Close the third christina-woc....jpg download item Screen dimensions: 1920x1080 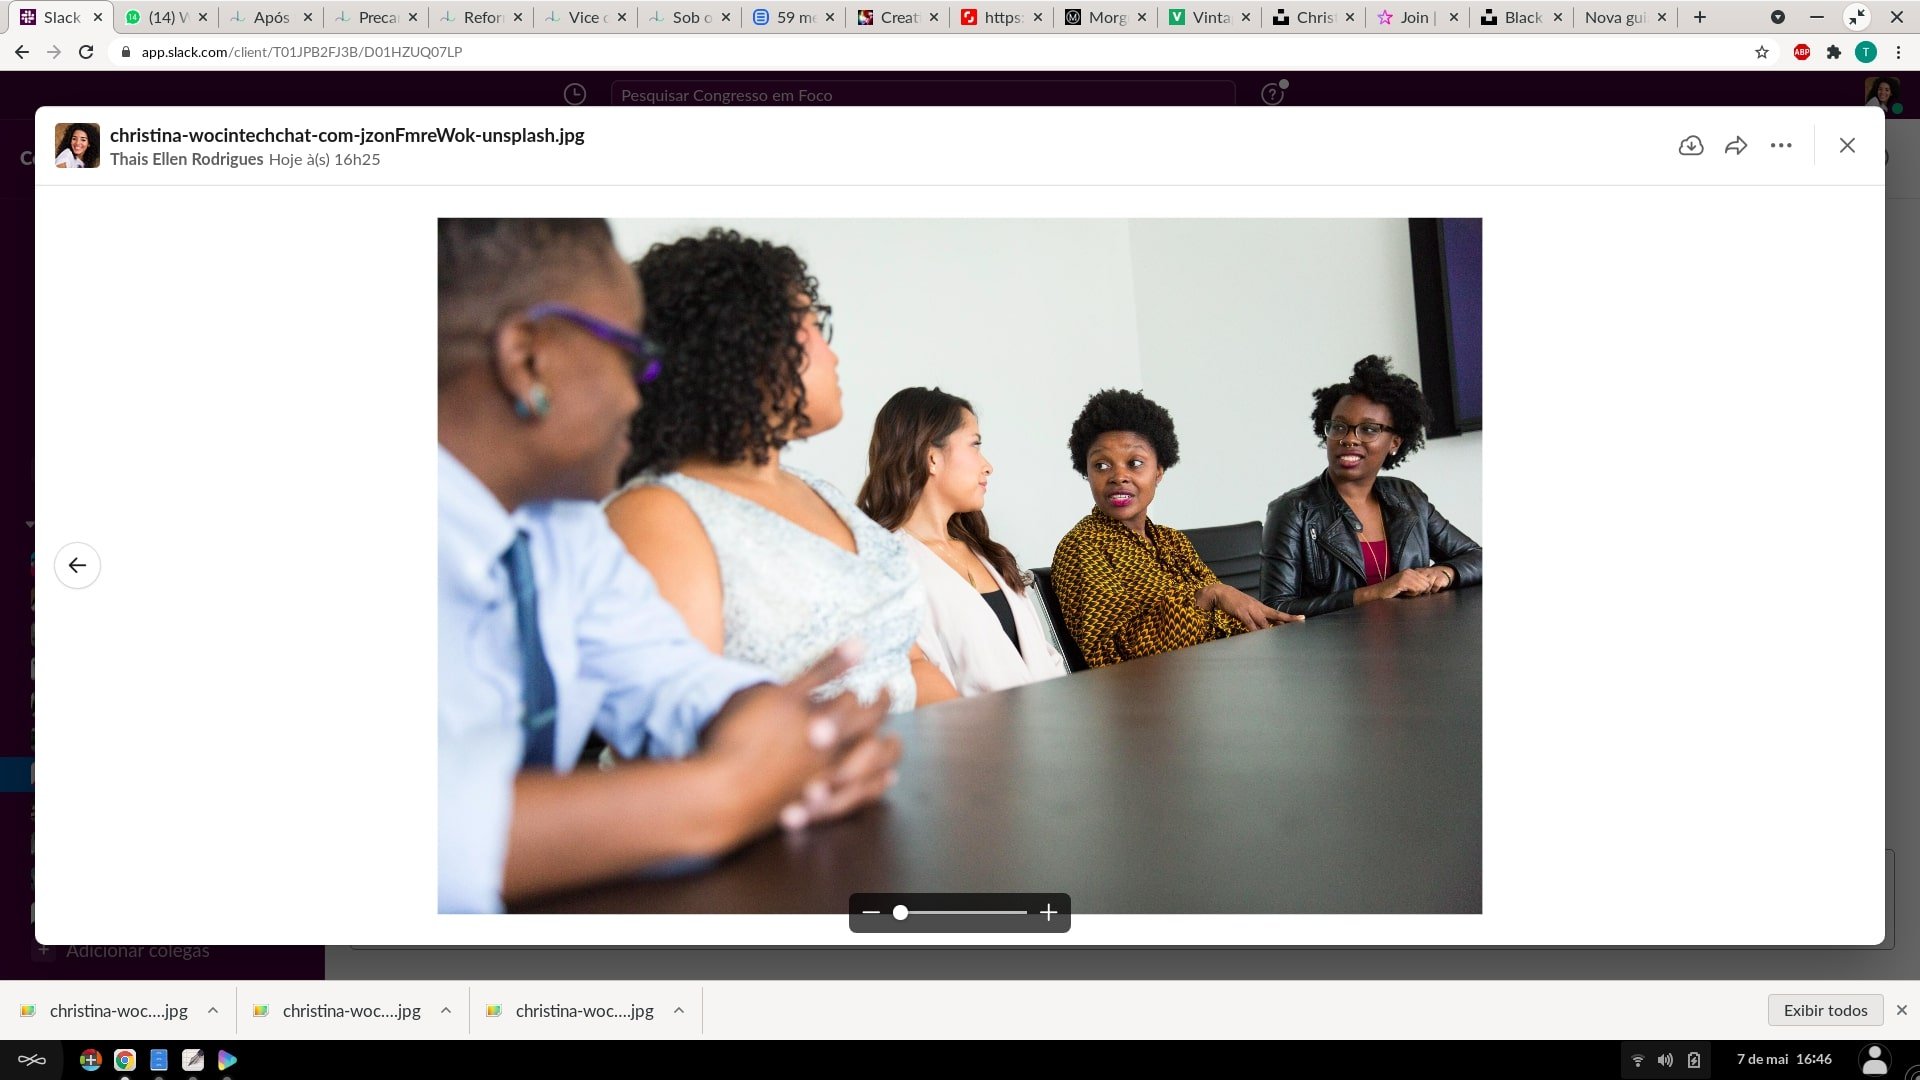click(679, 1010)
